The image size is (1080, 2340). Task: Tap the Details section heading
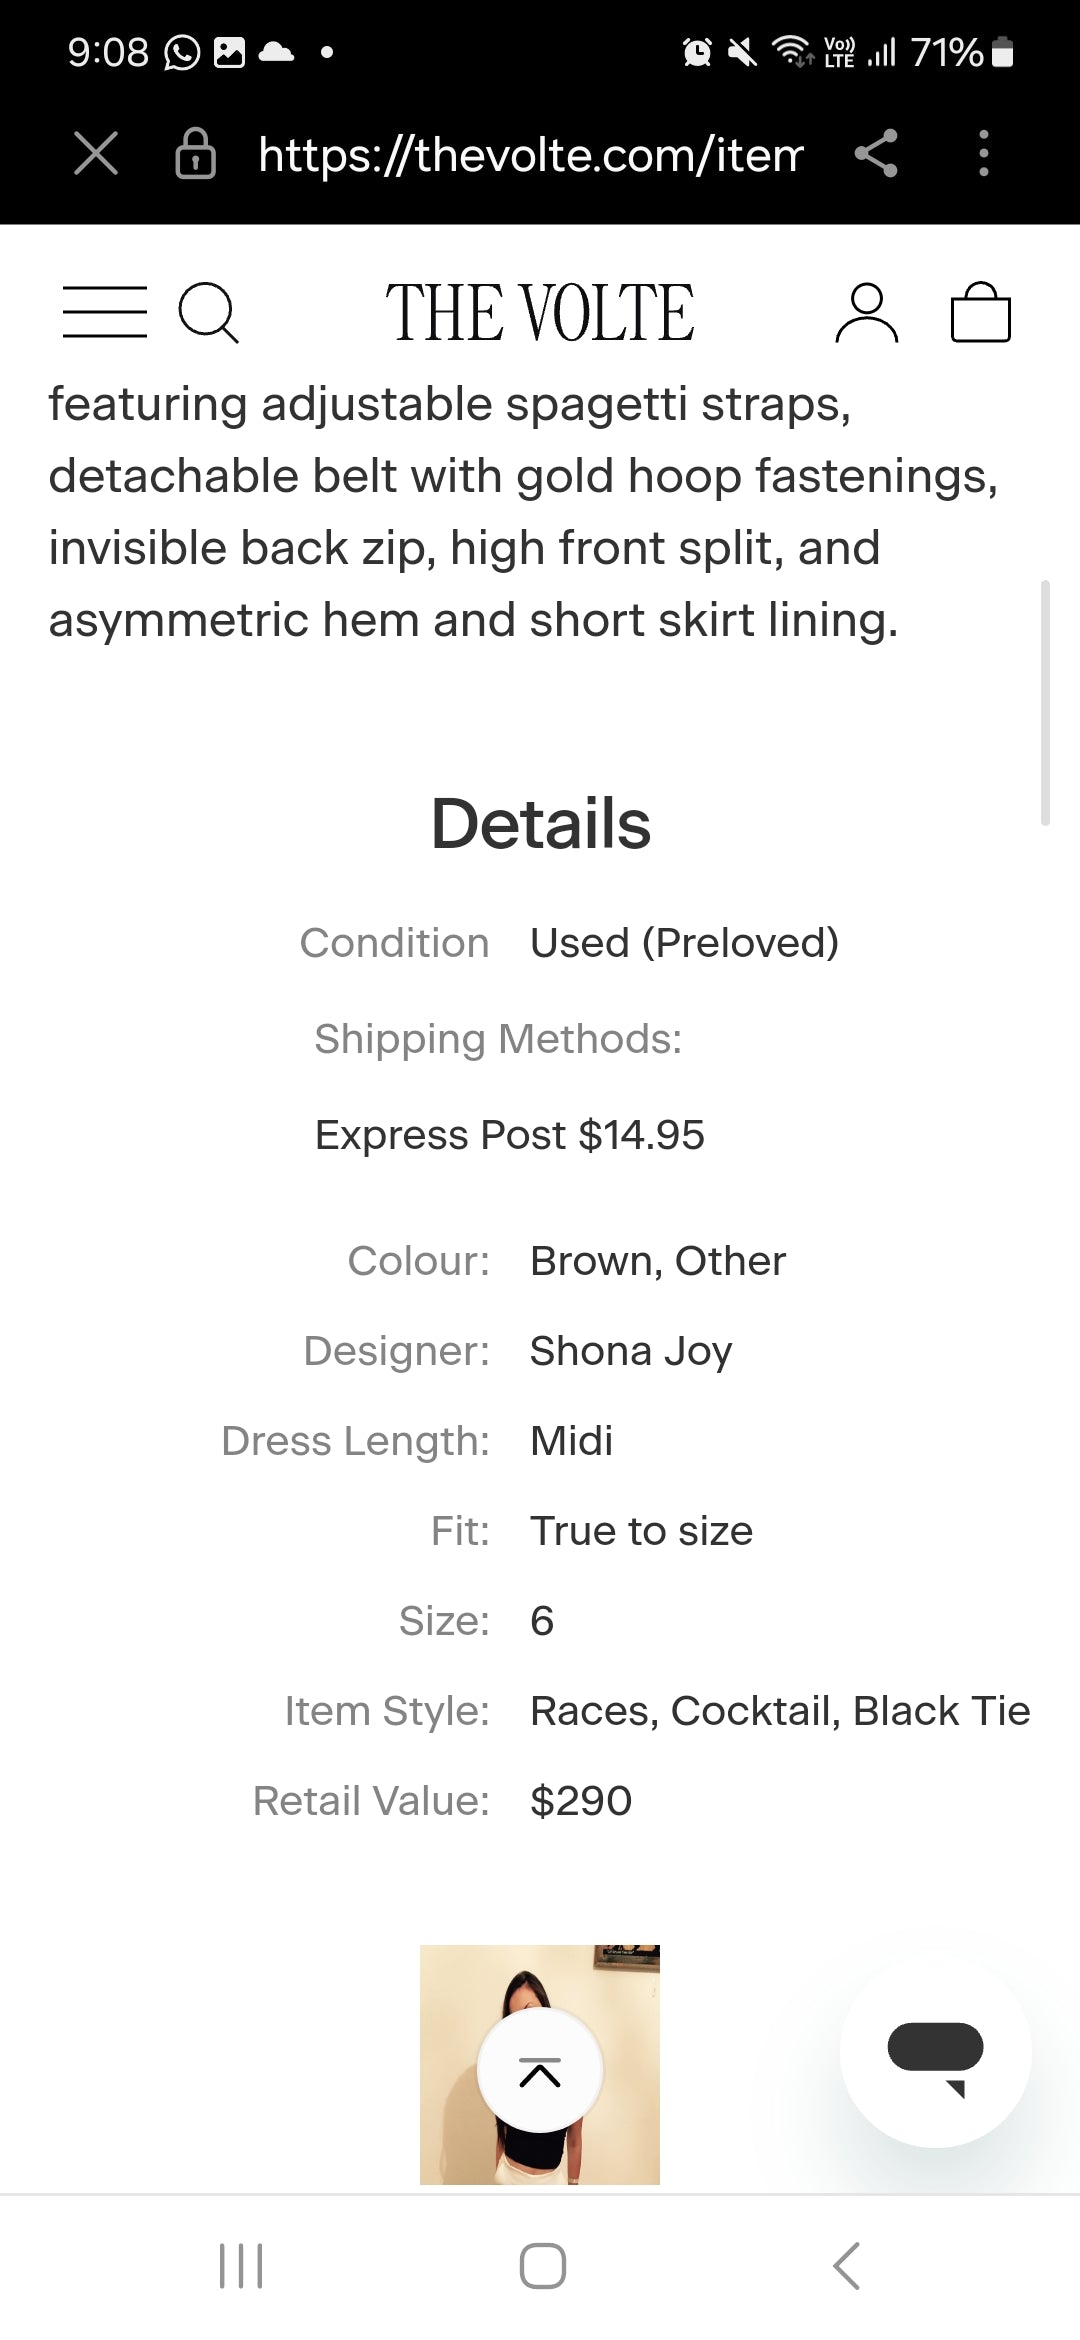[x=540, y=824]
